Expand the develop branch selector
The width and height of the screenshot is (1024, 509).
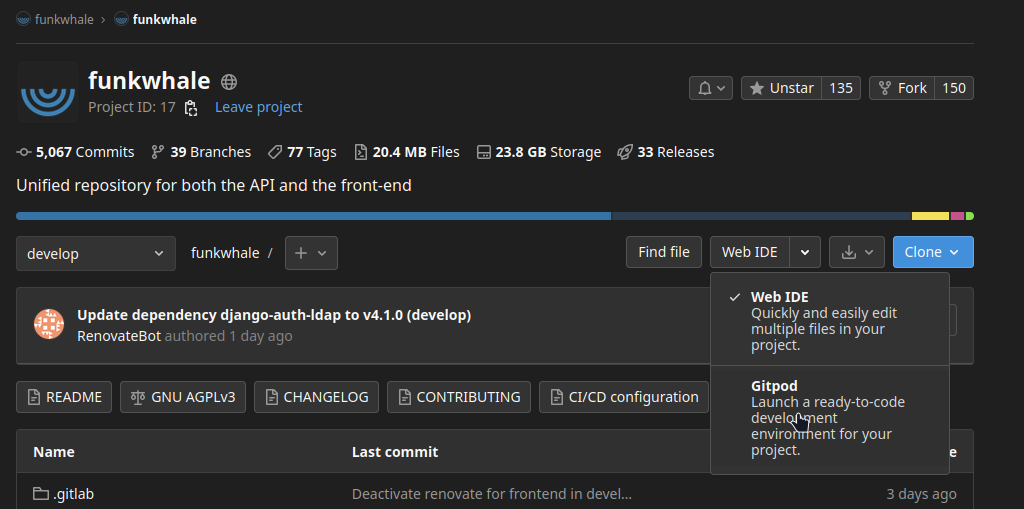tap(95, 254)
